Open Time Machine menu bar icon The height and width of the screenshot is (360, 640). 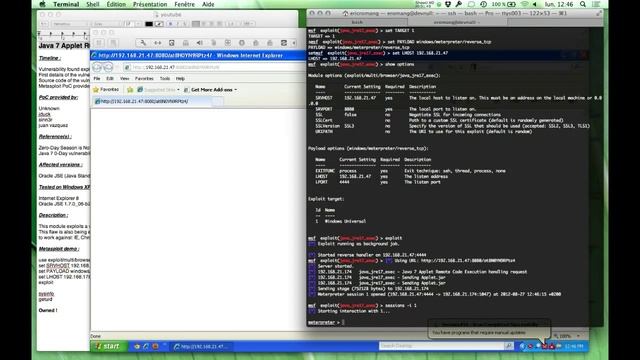pos(483,4)
